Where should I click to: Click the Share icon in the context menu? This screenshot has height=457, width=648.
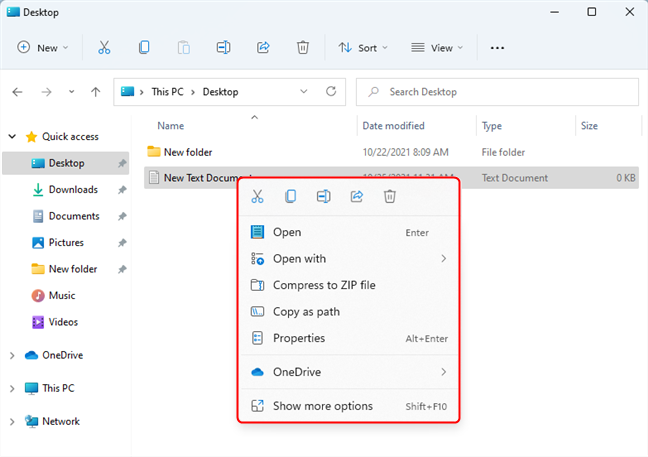tap(356, 197)
